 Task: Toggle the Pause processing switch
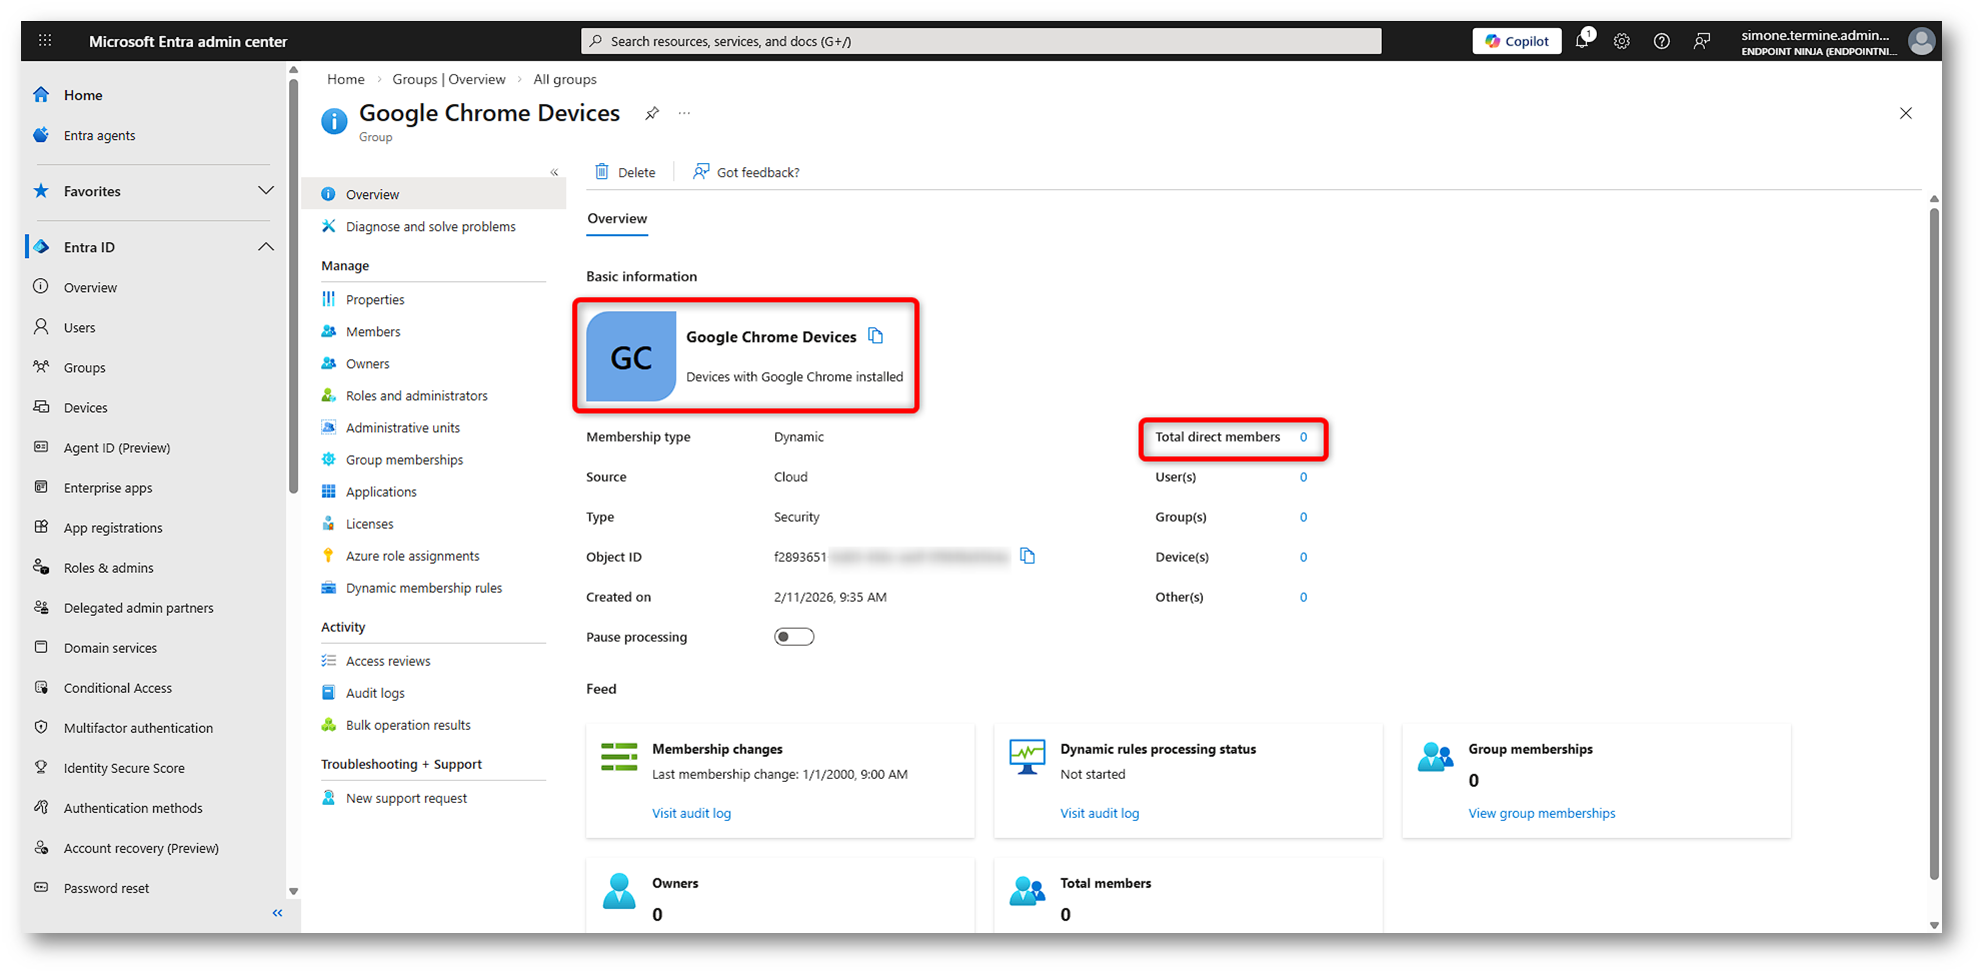tap(794, 637)
